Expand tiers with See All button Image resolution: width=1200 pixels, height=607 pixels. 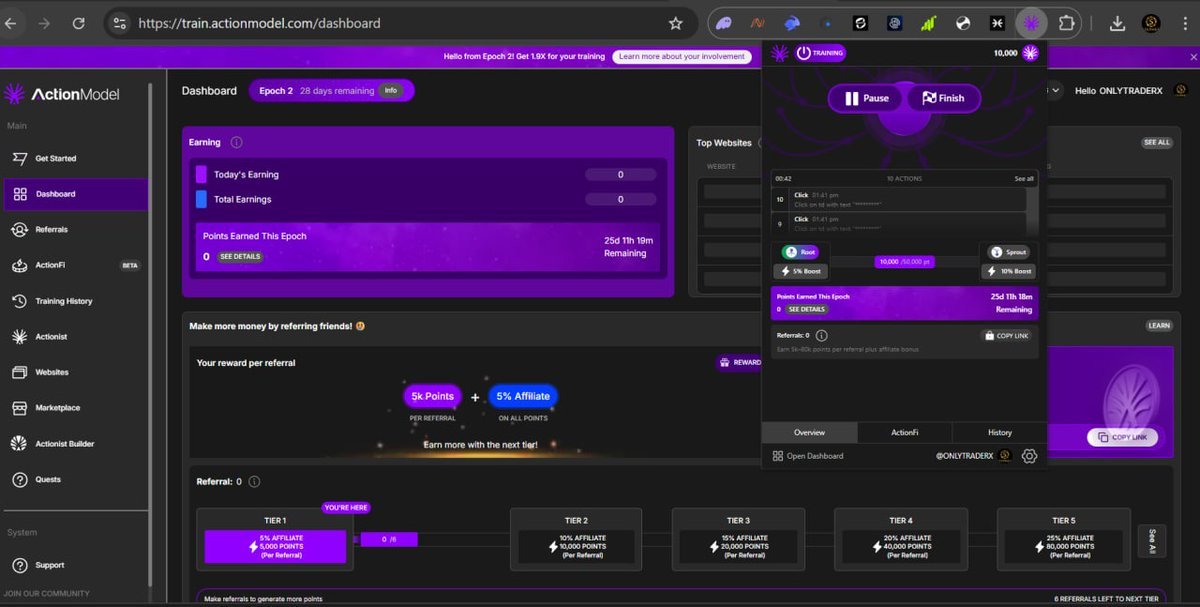(x=1151, y=541)
